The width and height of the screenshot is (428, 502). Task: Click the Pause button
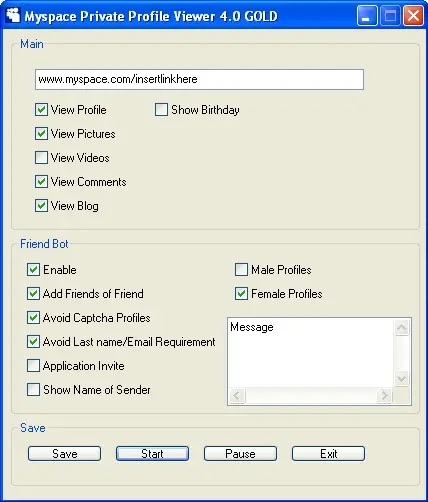point(240,454)
